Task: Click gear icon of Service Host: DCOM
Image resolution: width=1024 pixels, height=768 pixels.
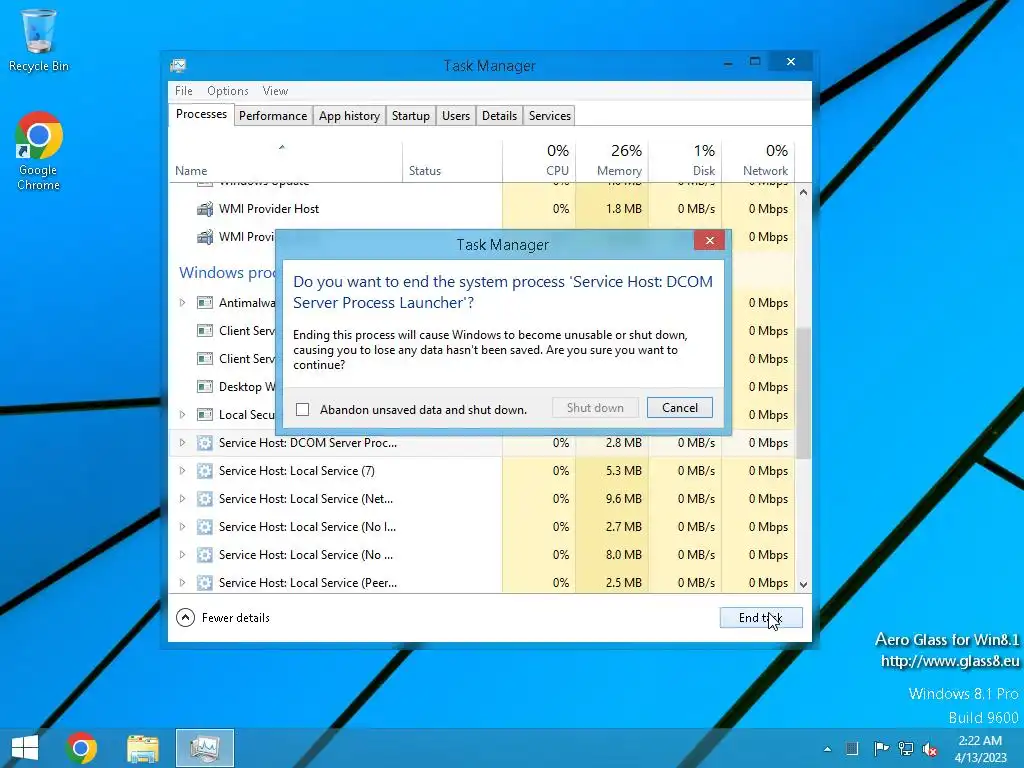Action: [x=205, y=443]
